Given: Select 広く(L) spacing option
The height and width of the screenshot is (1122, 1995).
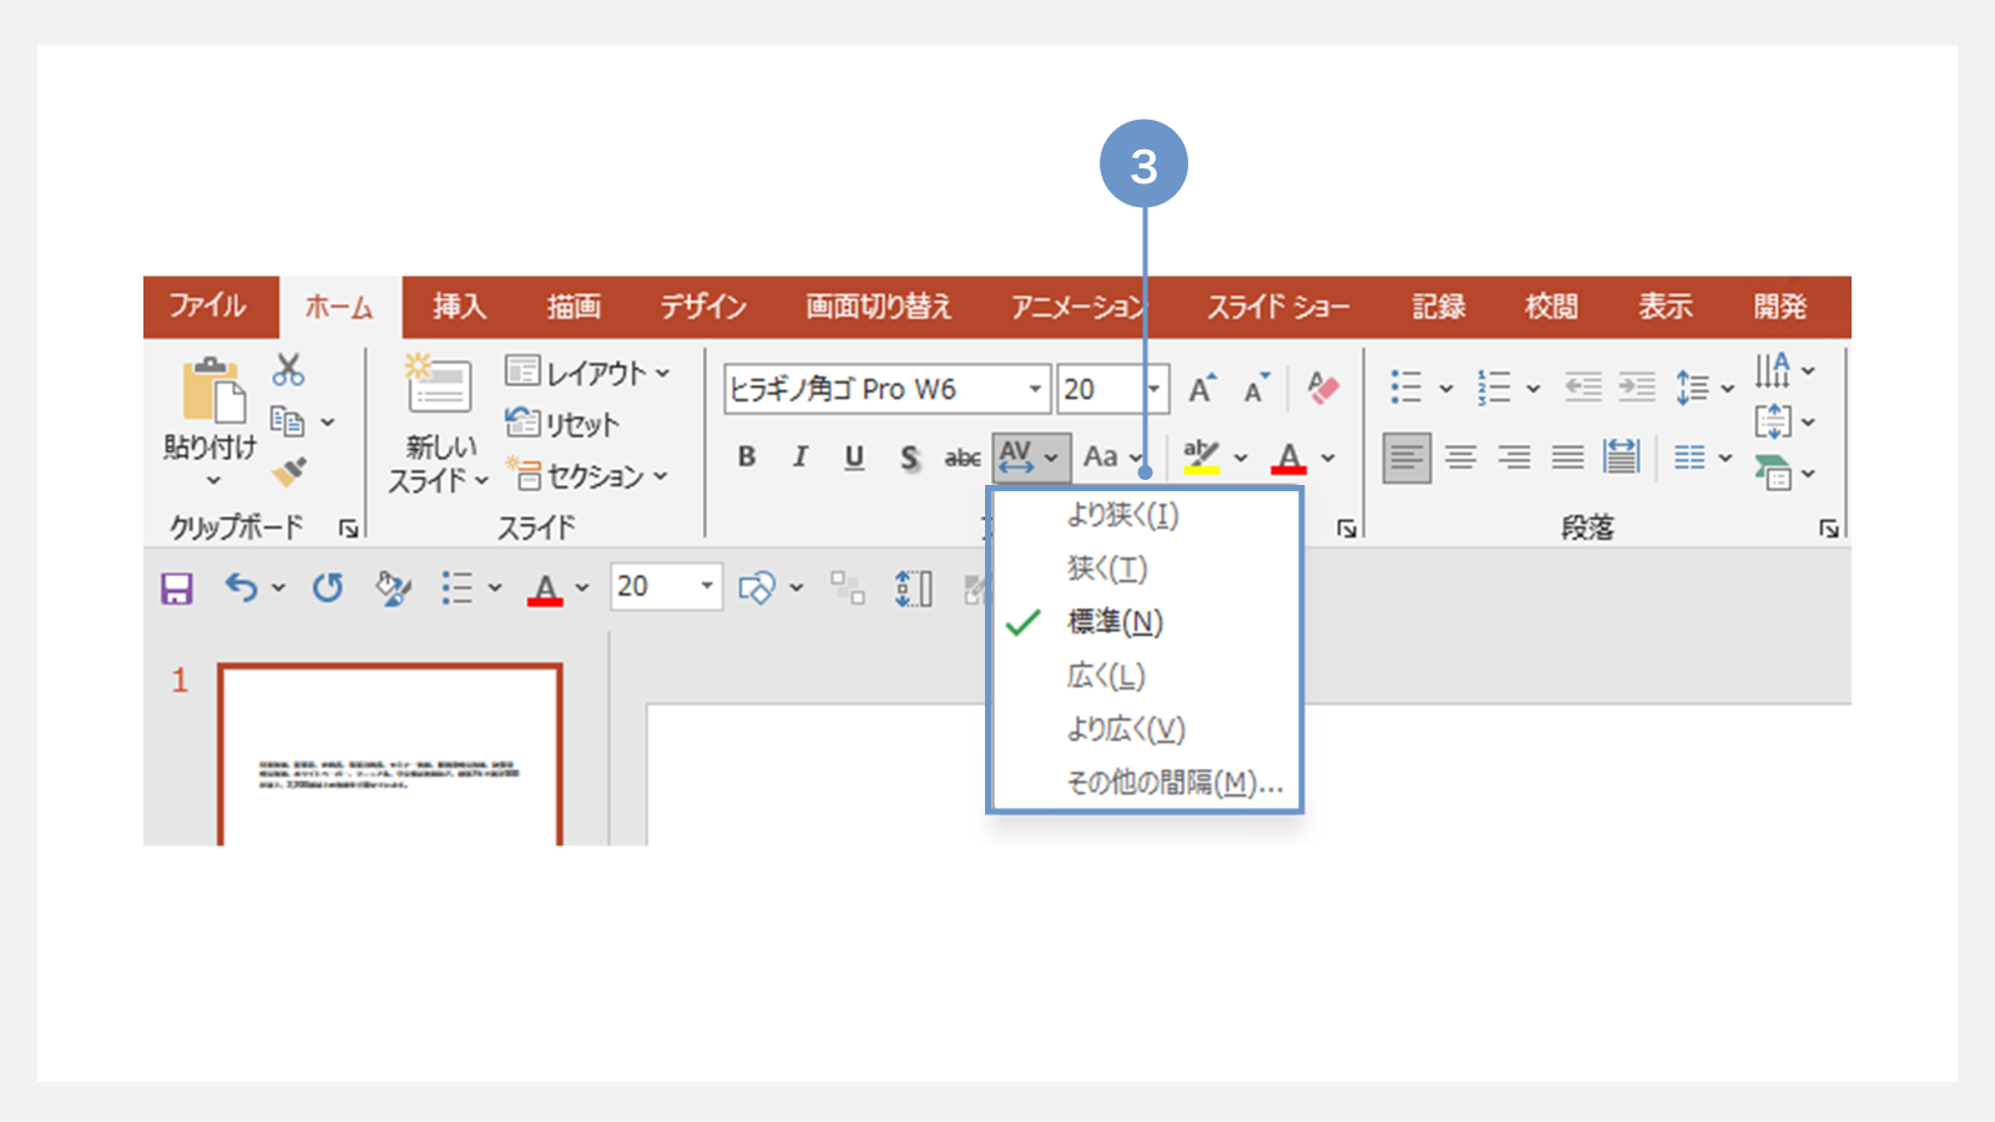Looking at the screenshot, I should click(x=1144, y=676).
